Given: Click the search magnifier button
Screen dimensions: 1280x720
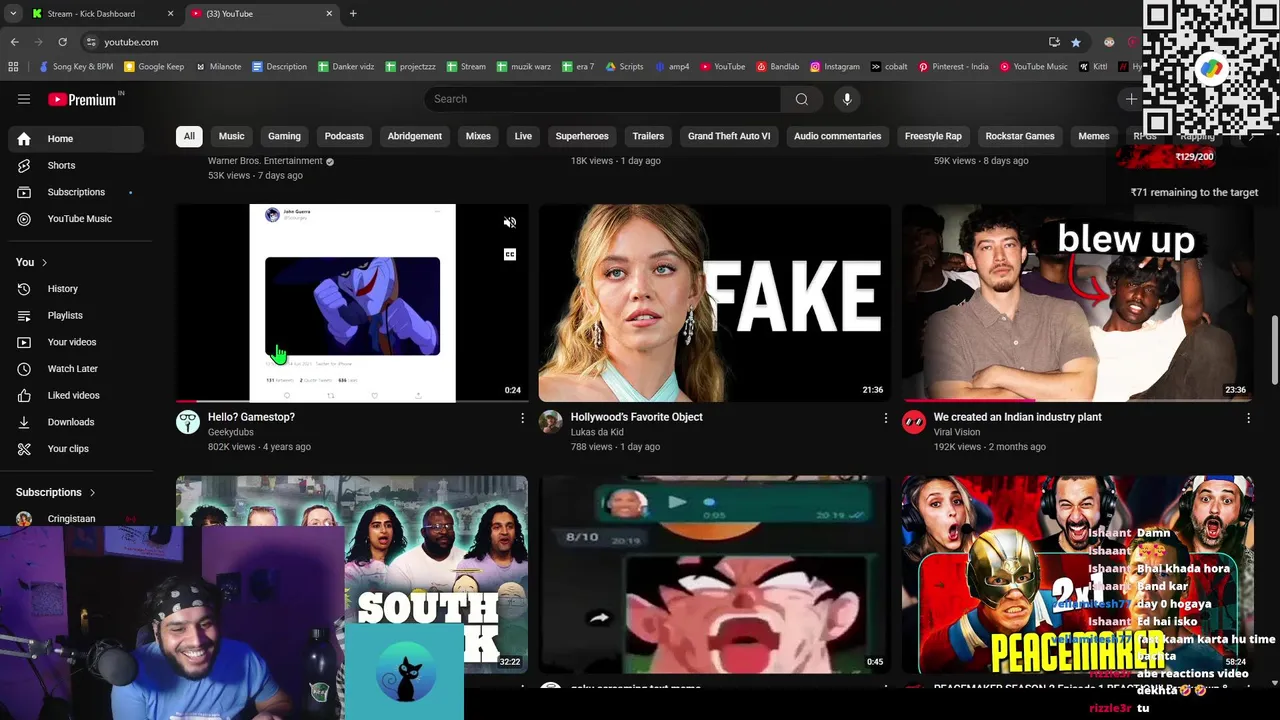Looking at the screenshot, I should click(801, 99).
